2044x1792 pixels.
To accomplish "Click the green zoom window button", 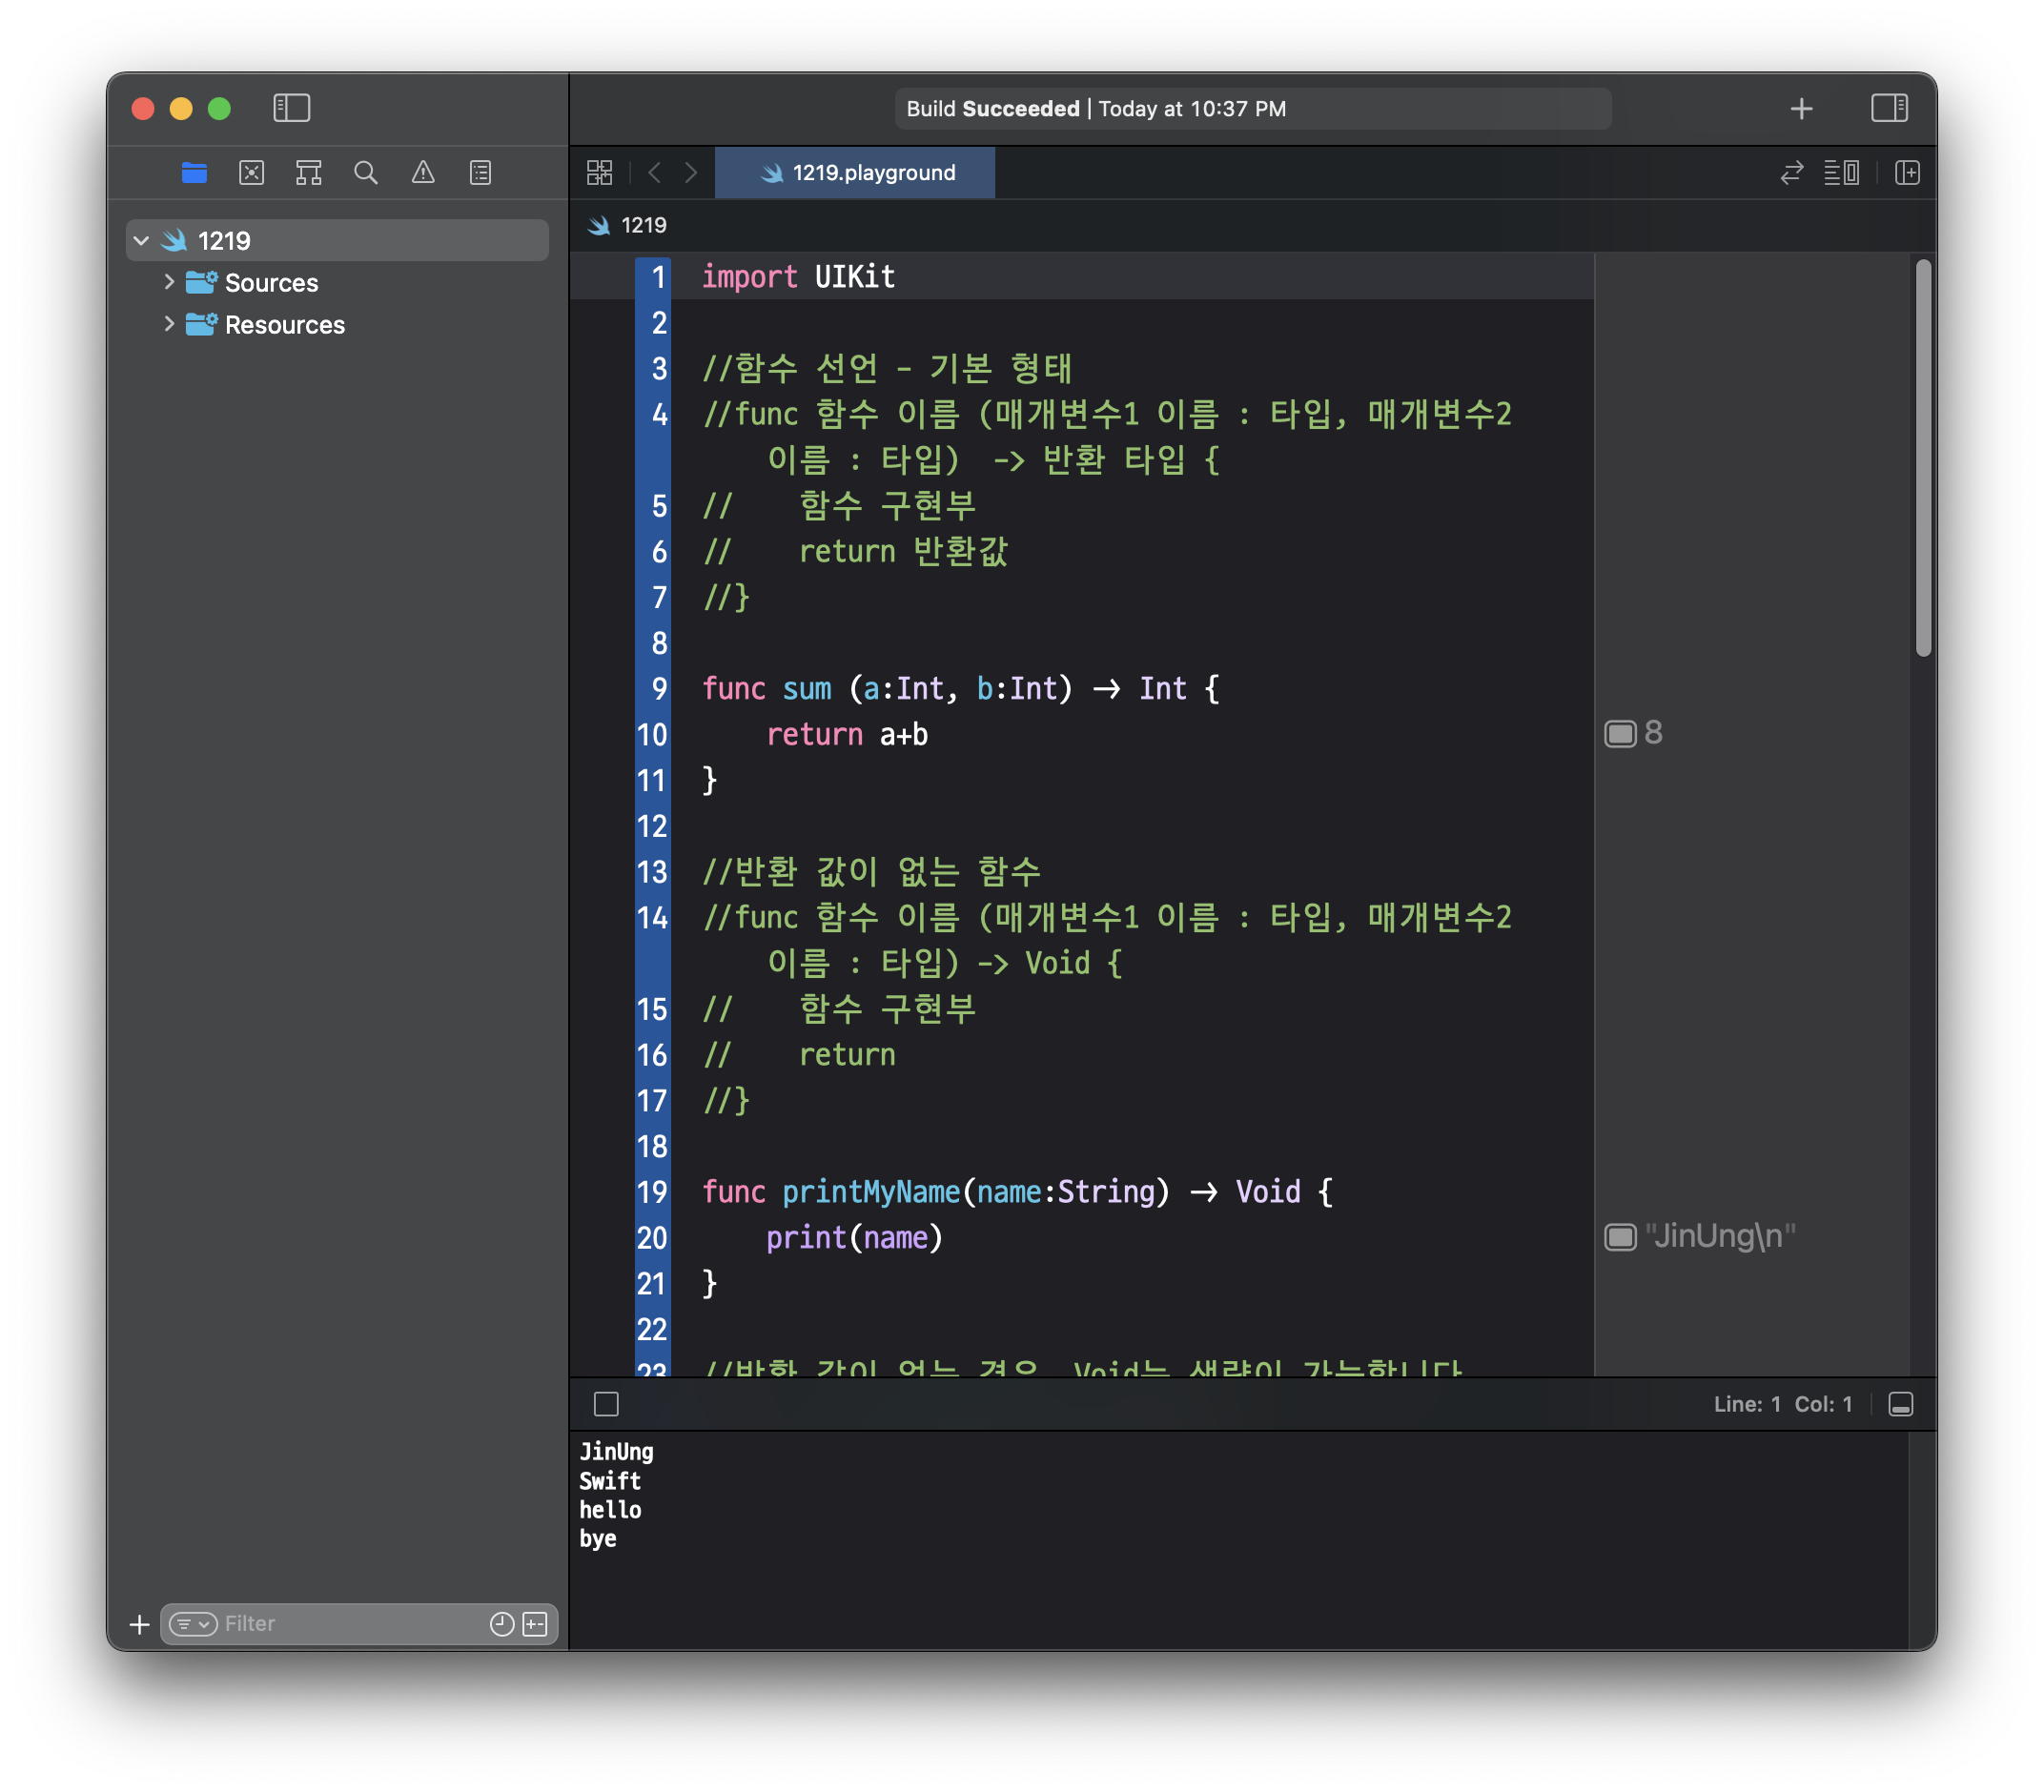I will (x=219, y=108).
